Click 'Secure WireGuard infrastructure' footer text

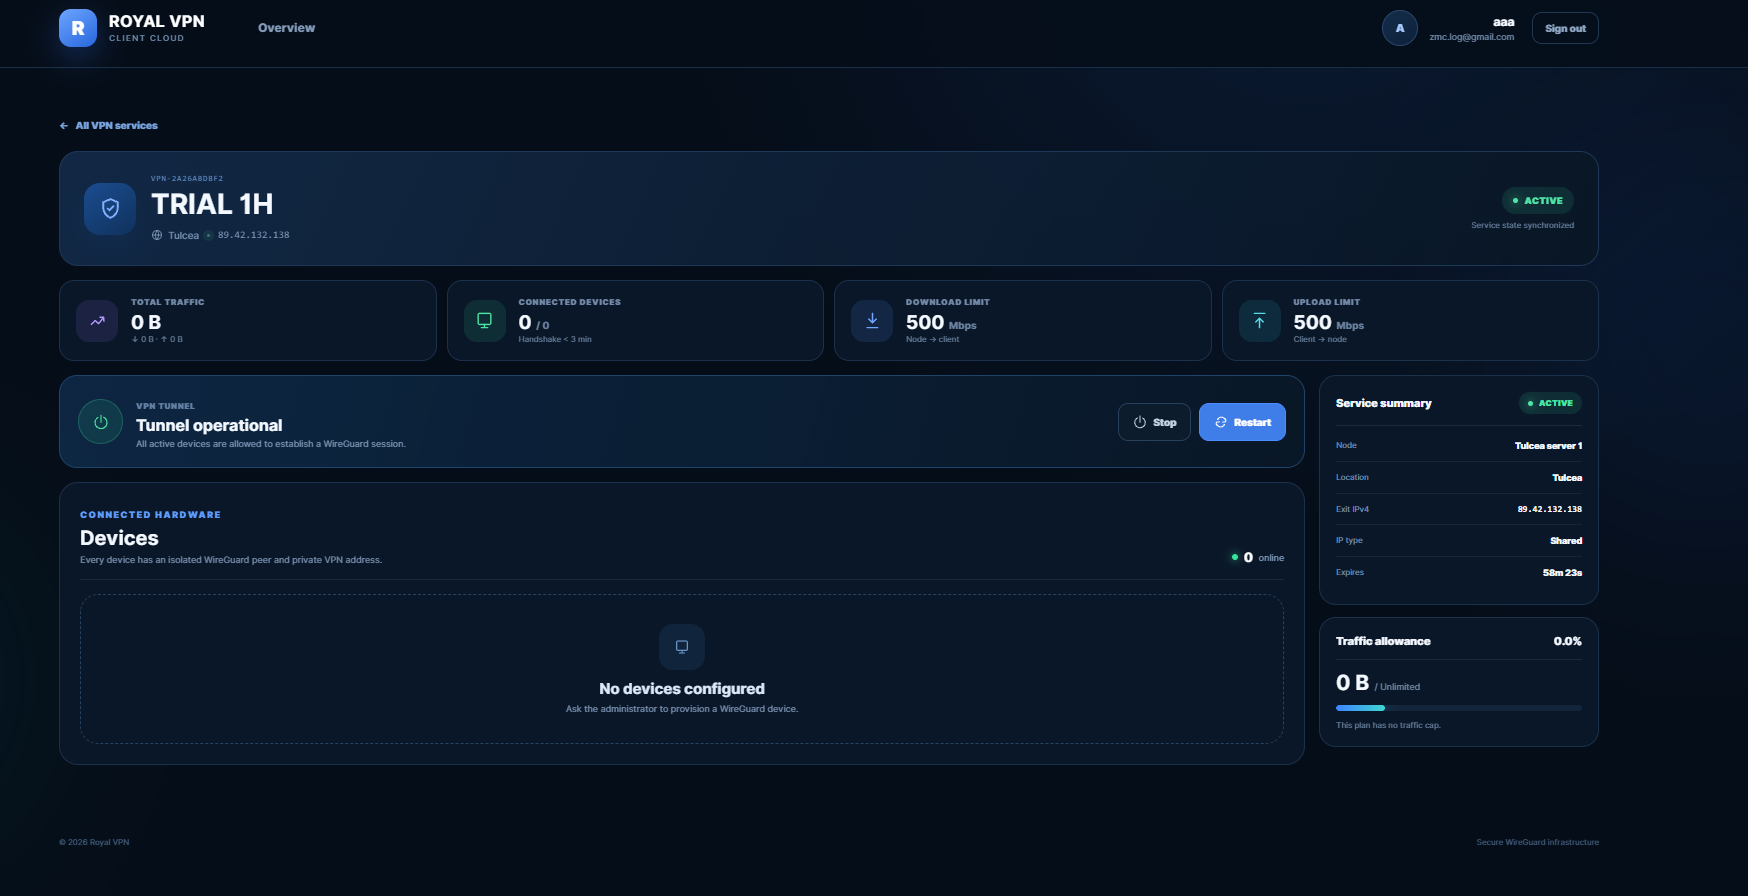click(x=1537, y=842)
